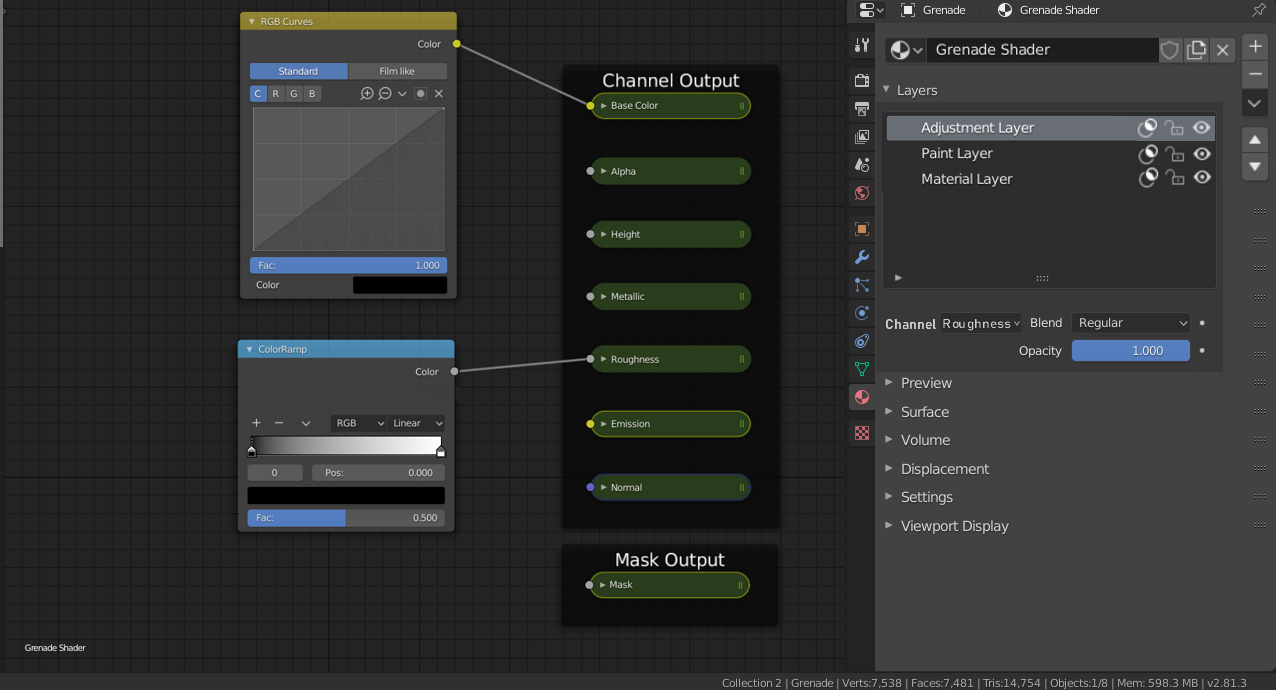Open ColorRamp RGB color mode dropdown
Screen dimensions: 1276x690
click(359, 423)
